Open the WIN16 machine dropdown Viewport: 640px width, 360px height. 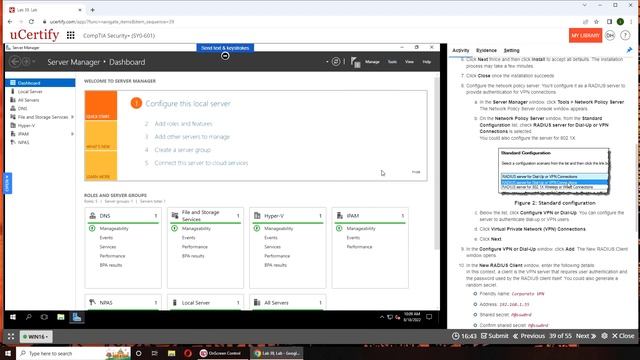click(x=36, y=336)
